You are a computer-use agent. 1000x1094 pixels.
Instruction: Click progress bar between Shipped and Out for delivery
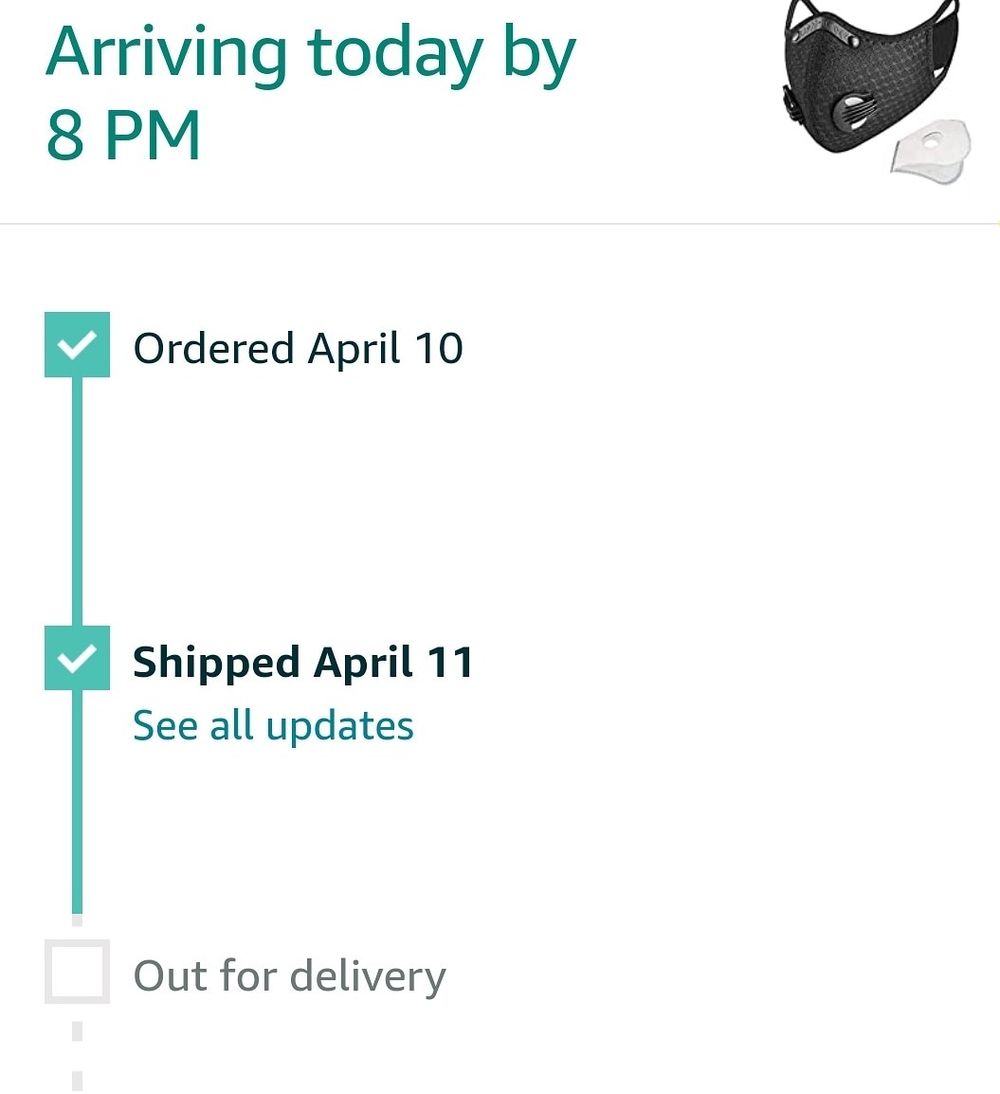tap(77, 802)
